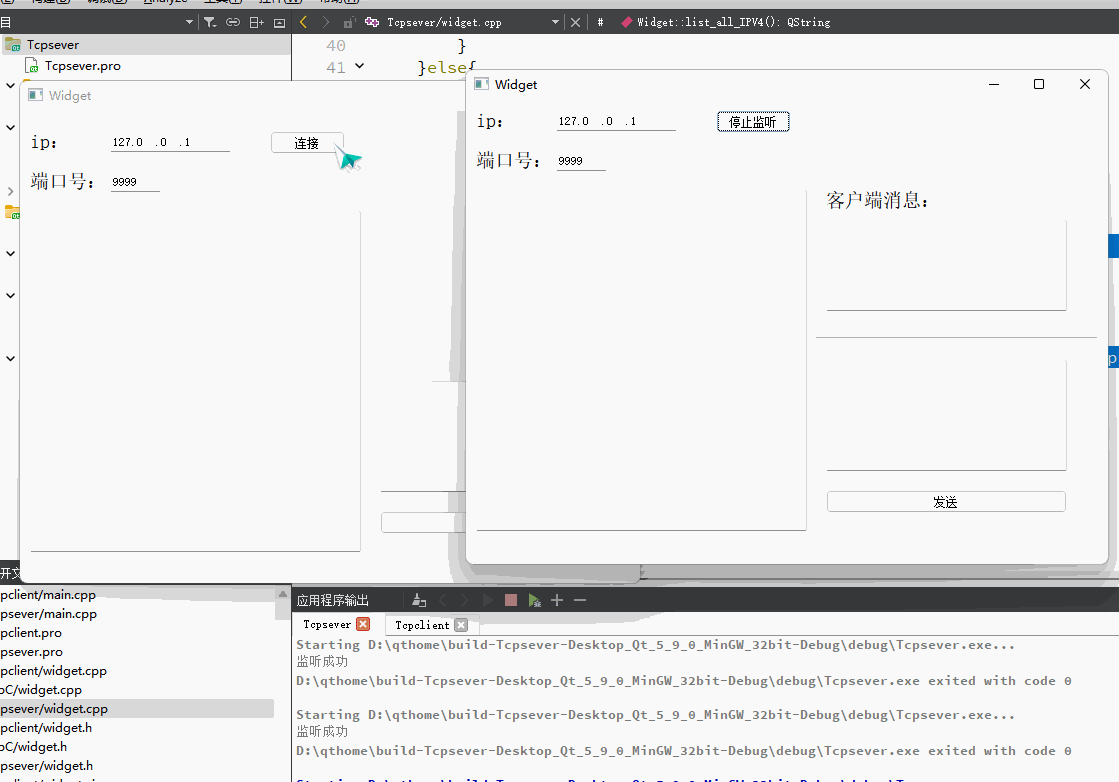Stop the running program with red square
The image size is (1119, 782).
(x=511, y=600)
